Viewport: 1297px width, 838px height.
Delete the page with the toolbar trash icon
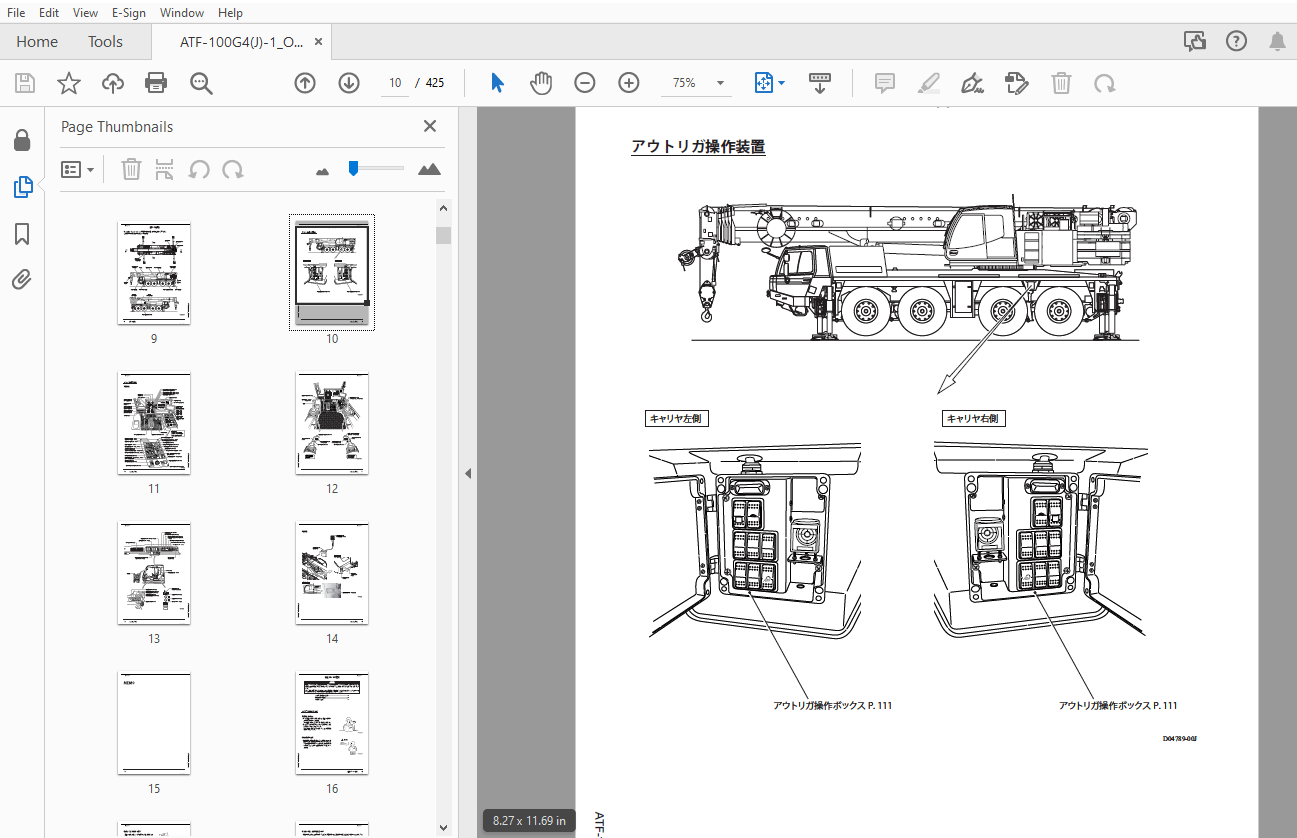tap(1061, 83)
